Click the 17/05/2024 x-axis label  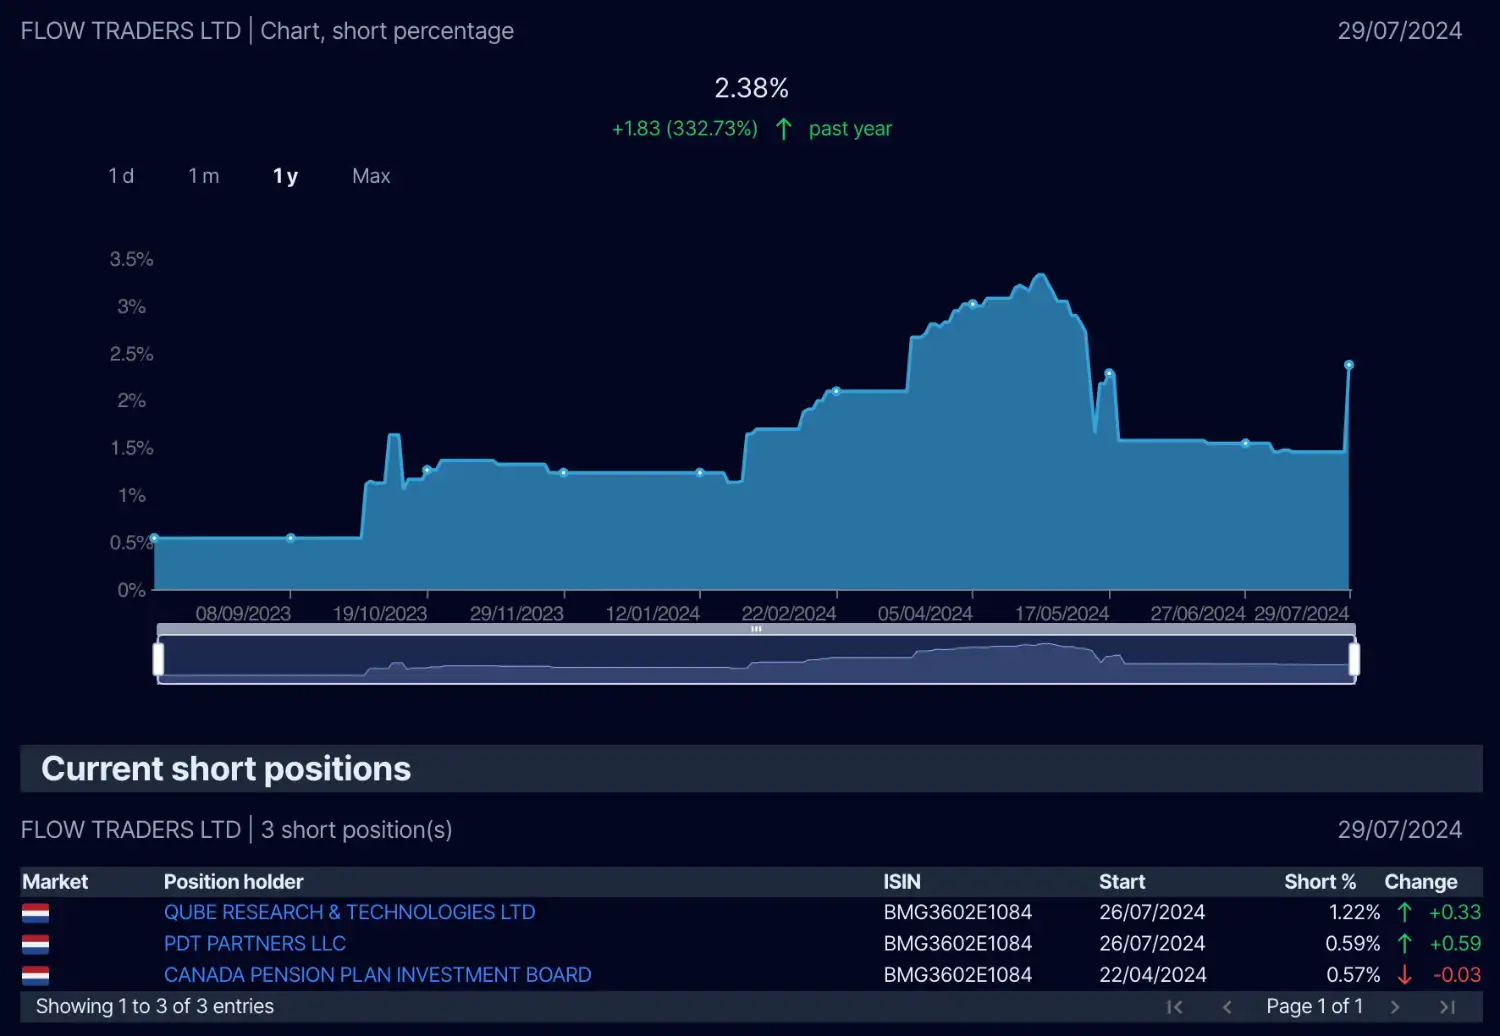[x=1062, y=613]
